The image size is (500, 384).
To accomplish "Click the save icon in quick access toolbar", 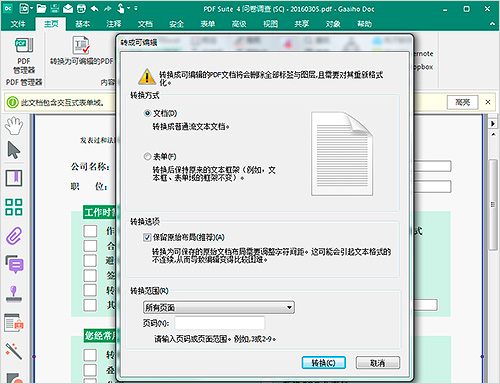I will coord(55,8).
